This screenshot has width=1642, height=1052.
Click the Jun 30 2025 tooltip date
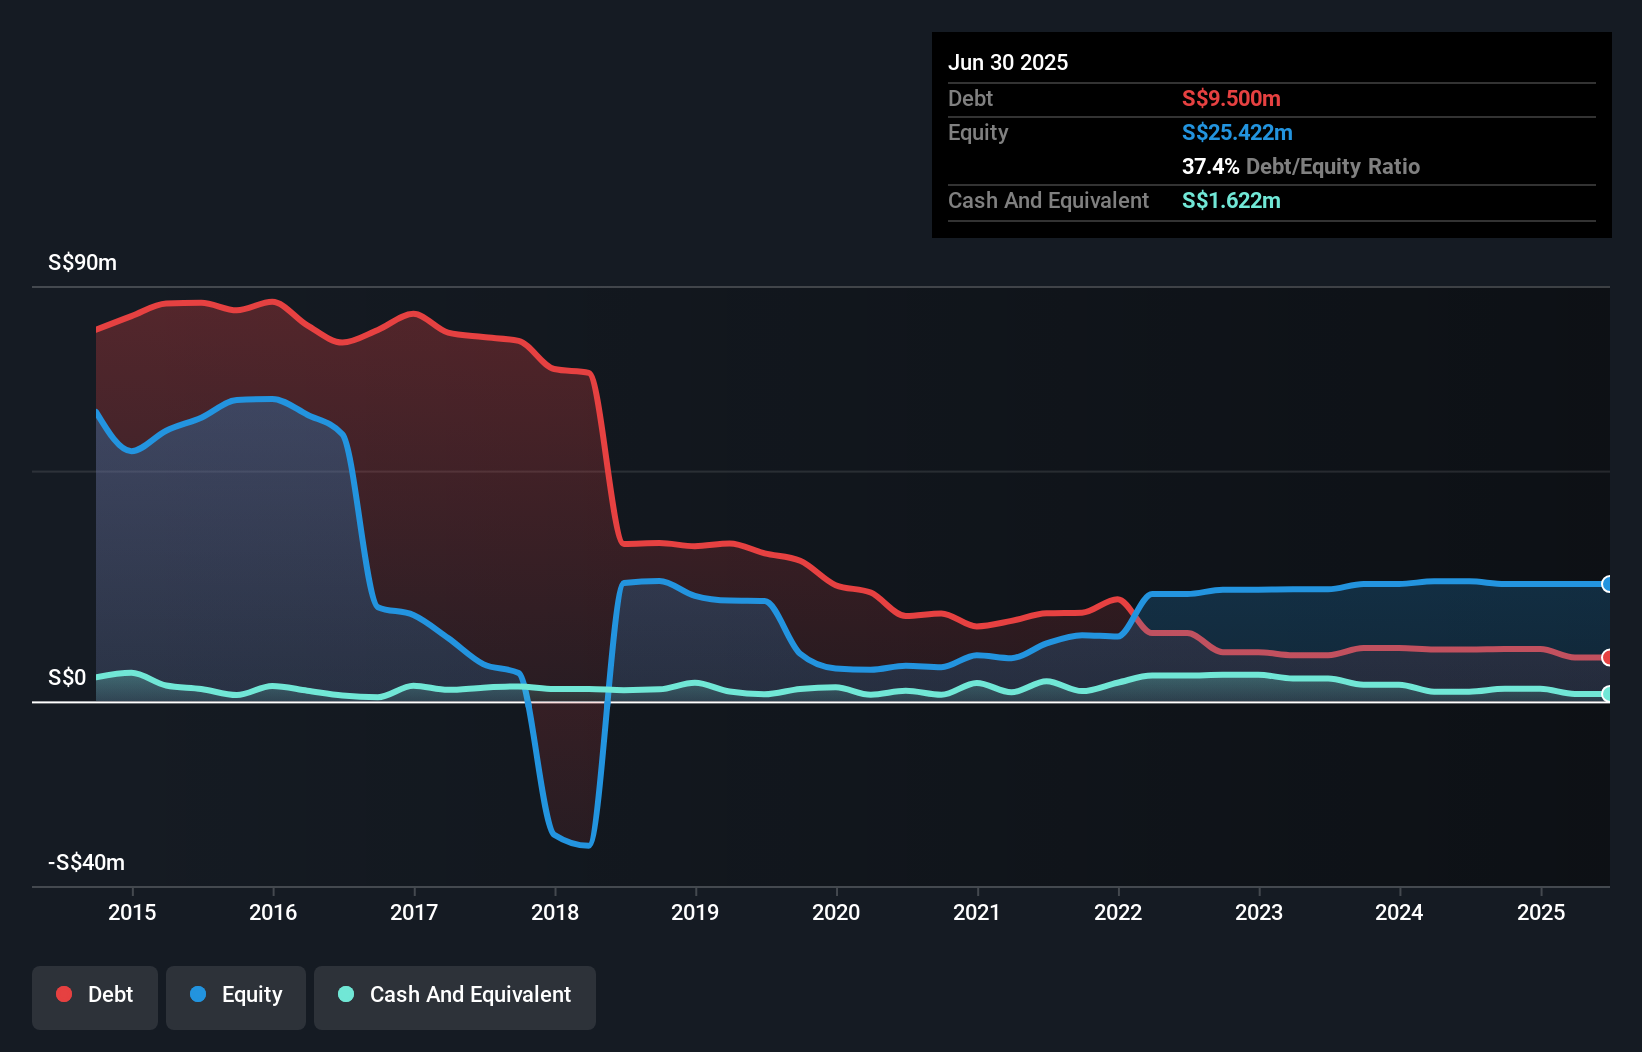tap(1008, 62)
